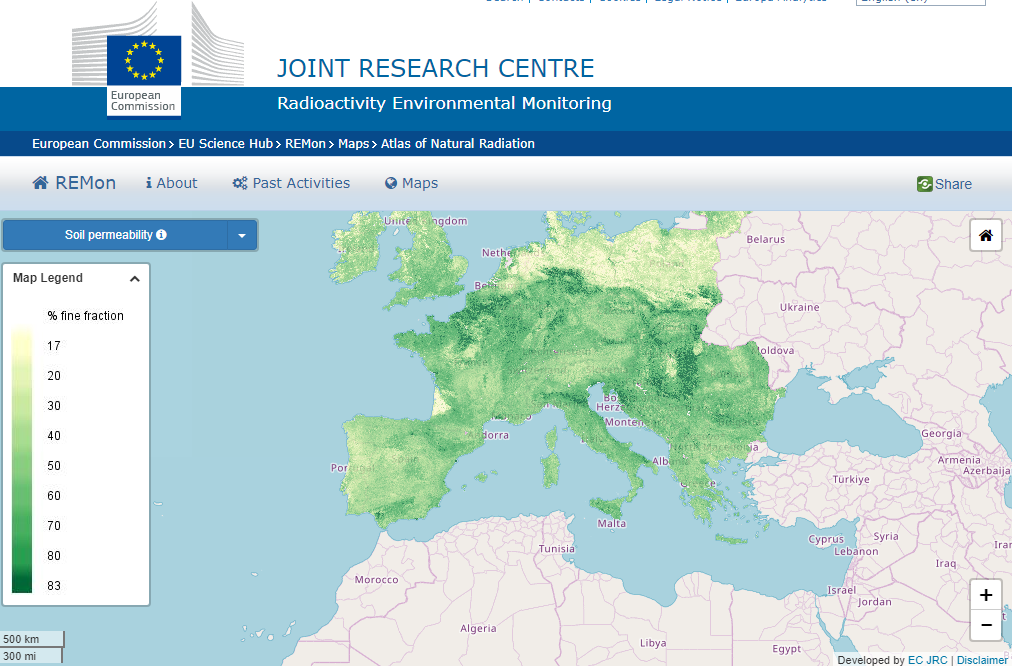Click the Syria label on the map
This screenshot has width=1012, height=666.
886,536
